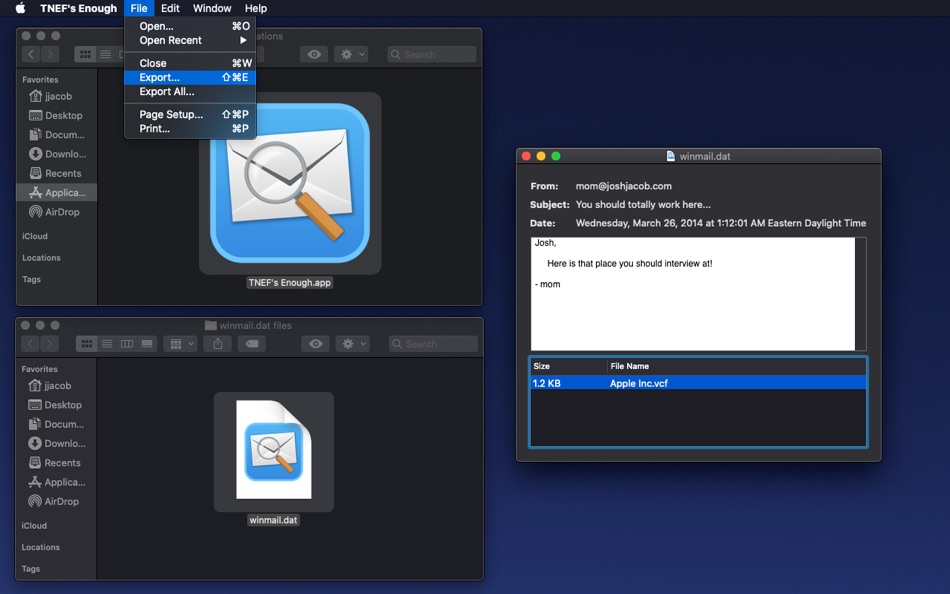Click the Edit Tags button in winmail.dat files window
Screen dimensions: 950x594
252,344
